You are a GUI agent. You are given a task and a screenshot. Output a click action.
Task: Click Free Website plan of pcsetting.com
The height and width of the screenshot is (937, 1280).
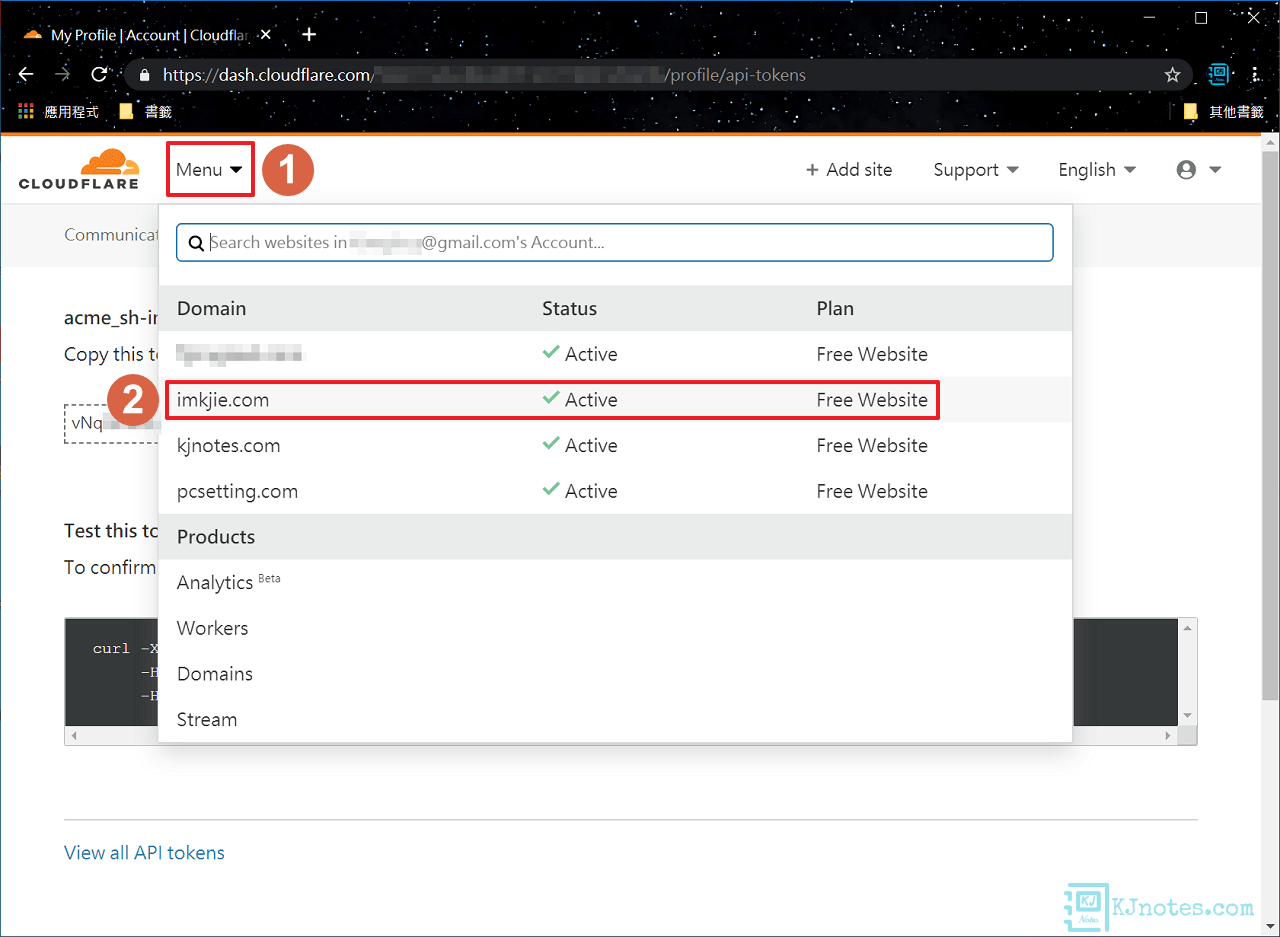tap(872, 492)
